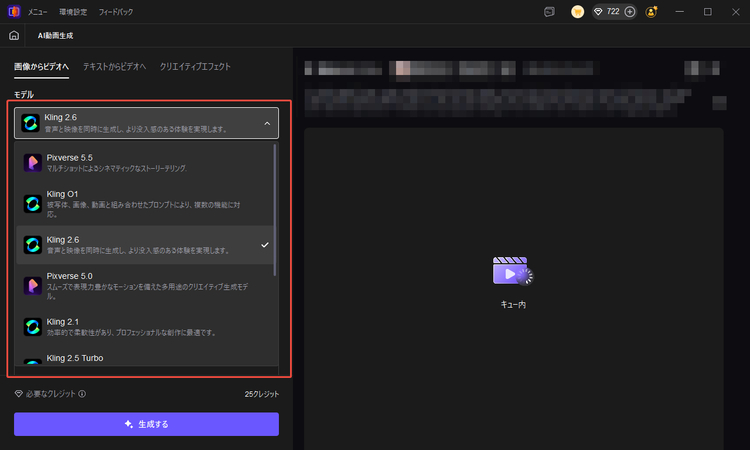Select Kling 2.1 from the model list
Image resolution: width=750 pixels, height=450 pixels.
145,327
